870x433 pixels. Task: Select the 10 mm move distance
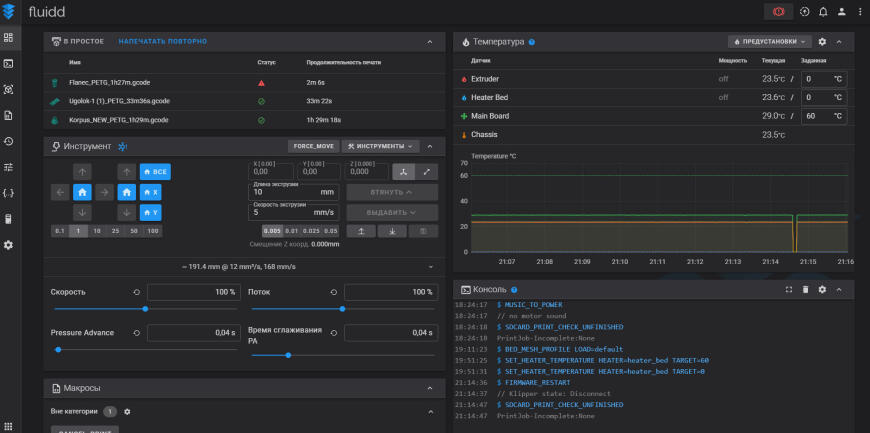tap(97, 231)
